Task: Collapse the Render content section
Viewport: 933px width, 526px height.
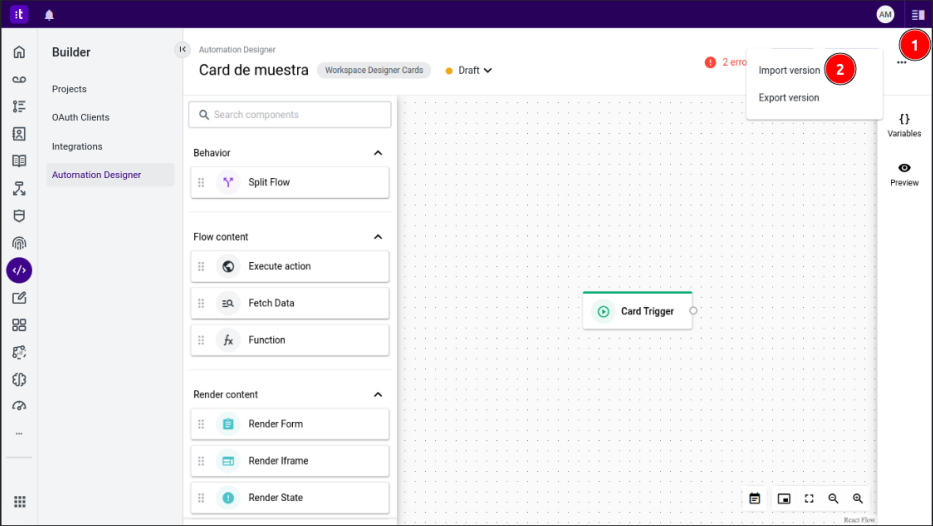Action: pyautogui.click(x=378, y=395)
